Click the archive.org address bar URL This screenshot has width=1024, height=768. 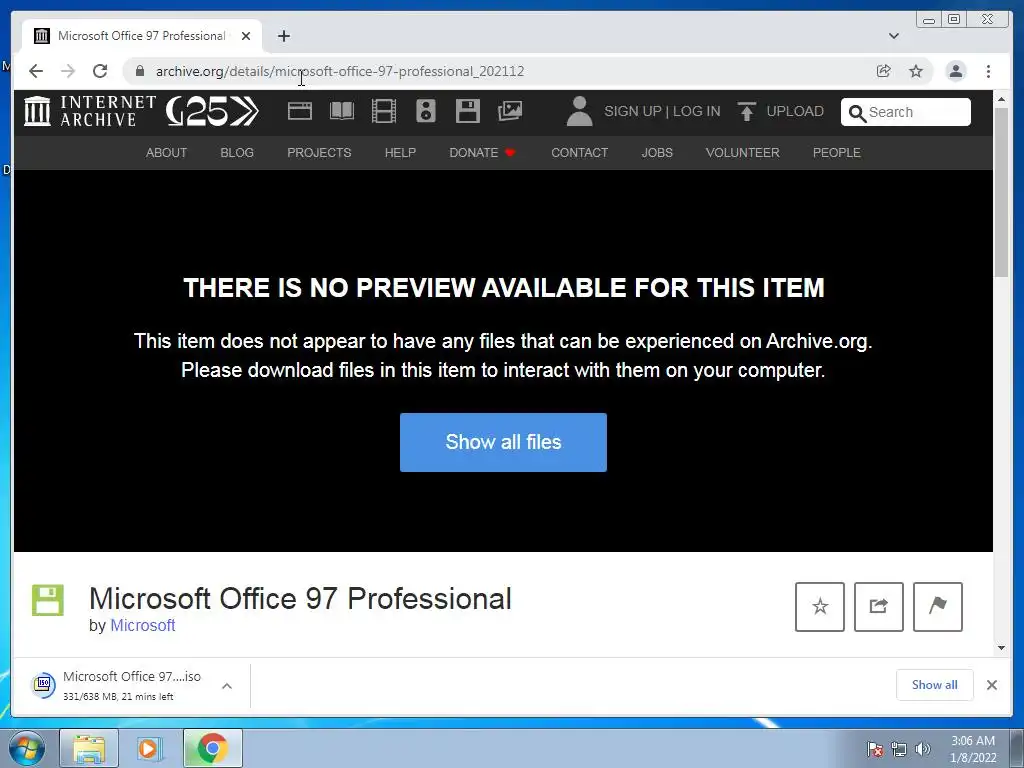pyautogui.click(x=340, y=71)
